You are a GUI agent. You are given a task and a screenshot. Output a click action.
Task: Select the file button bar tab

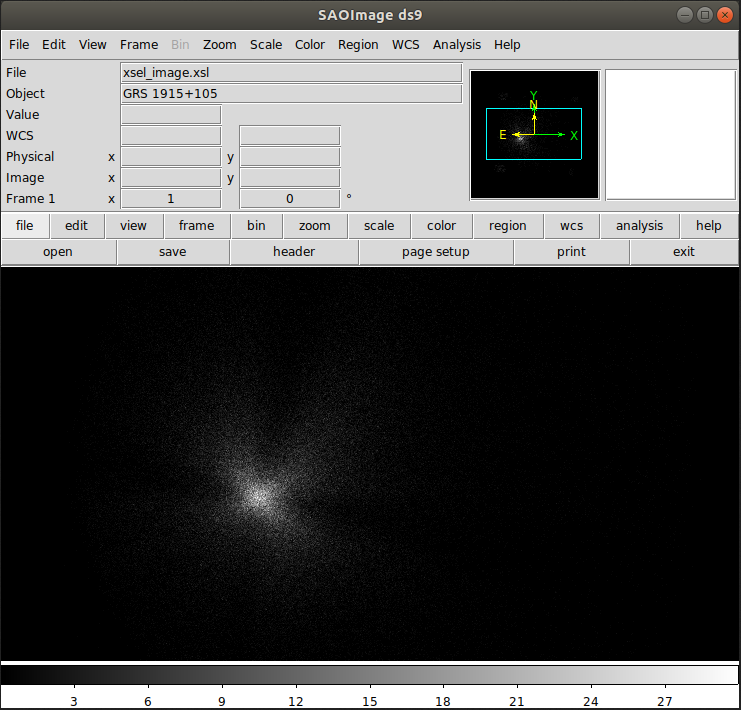point(25,226)
